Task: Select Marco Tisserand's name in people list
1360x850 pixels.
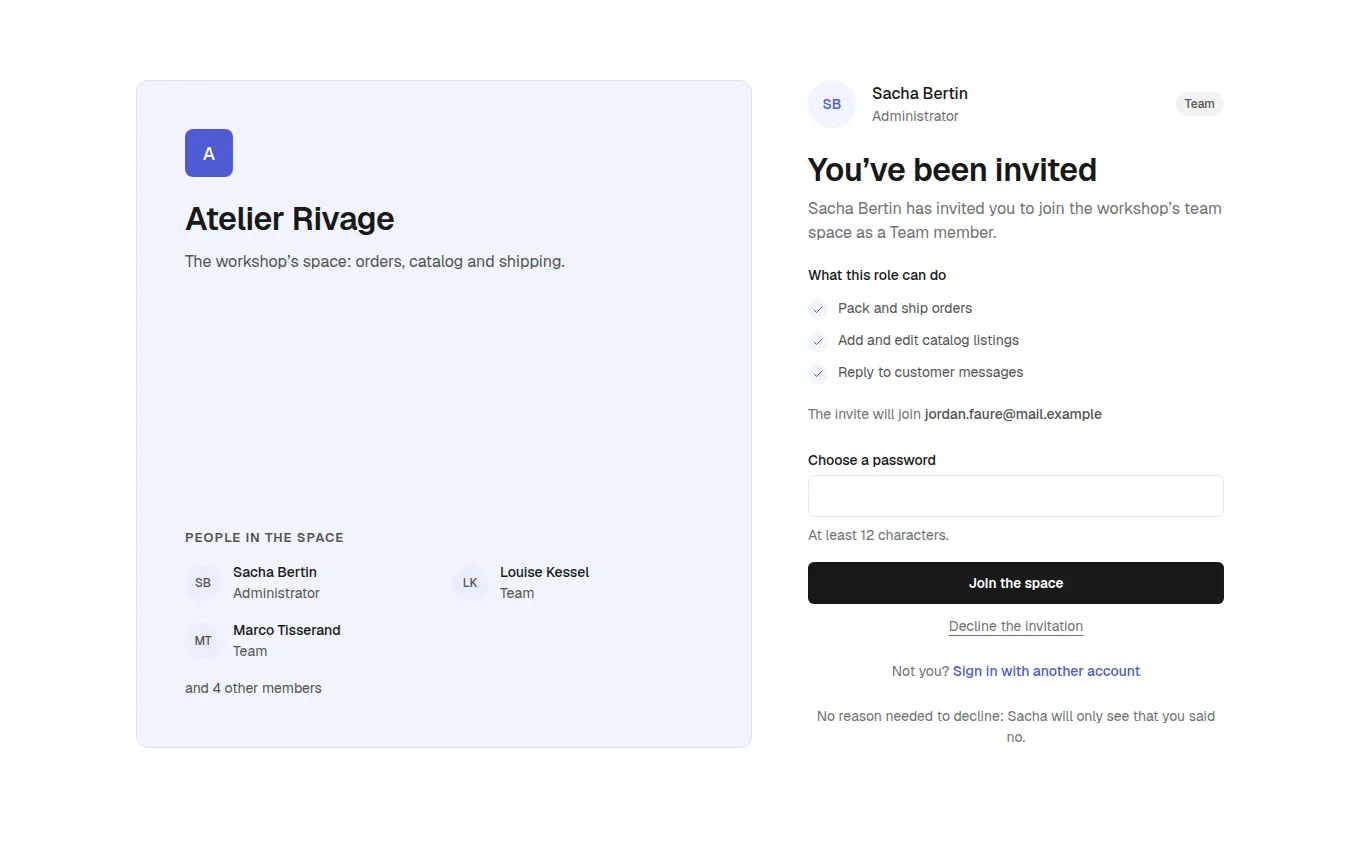Action: click(286, 630)
